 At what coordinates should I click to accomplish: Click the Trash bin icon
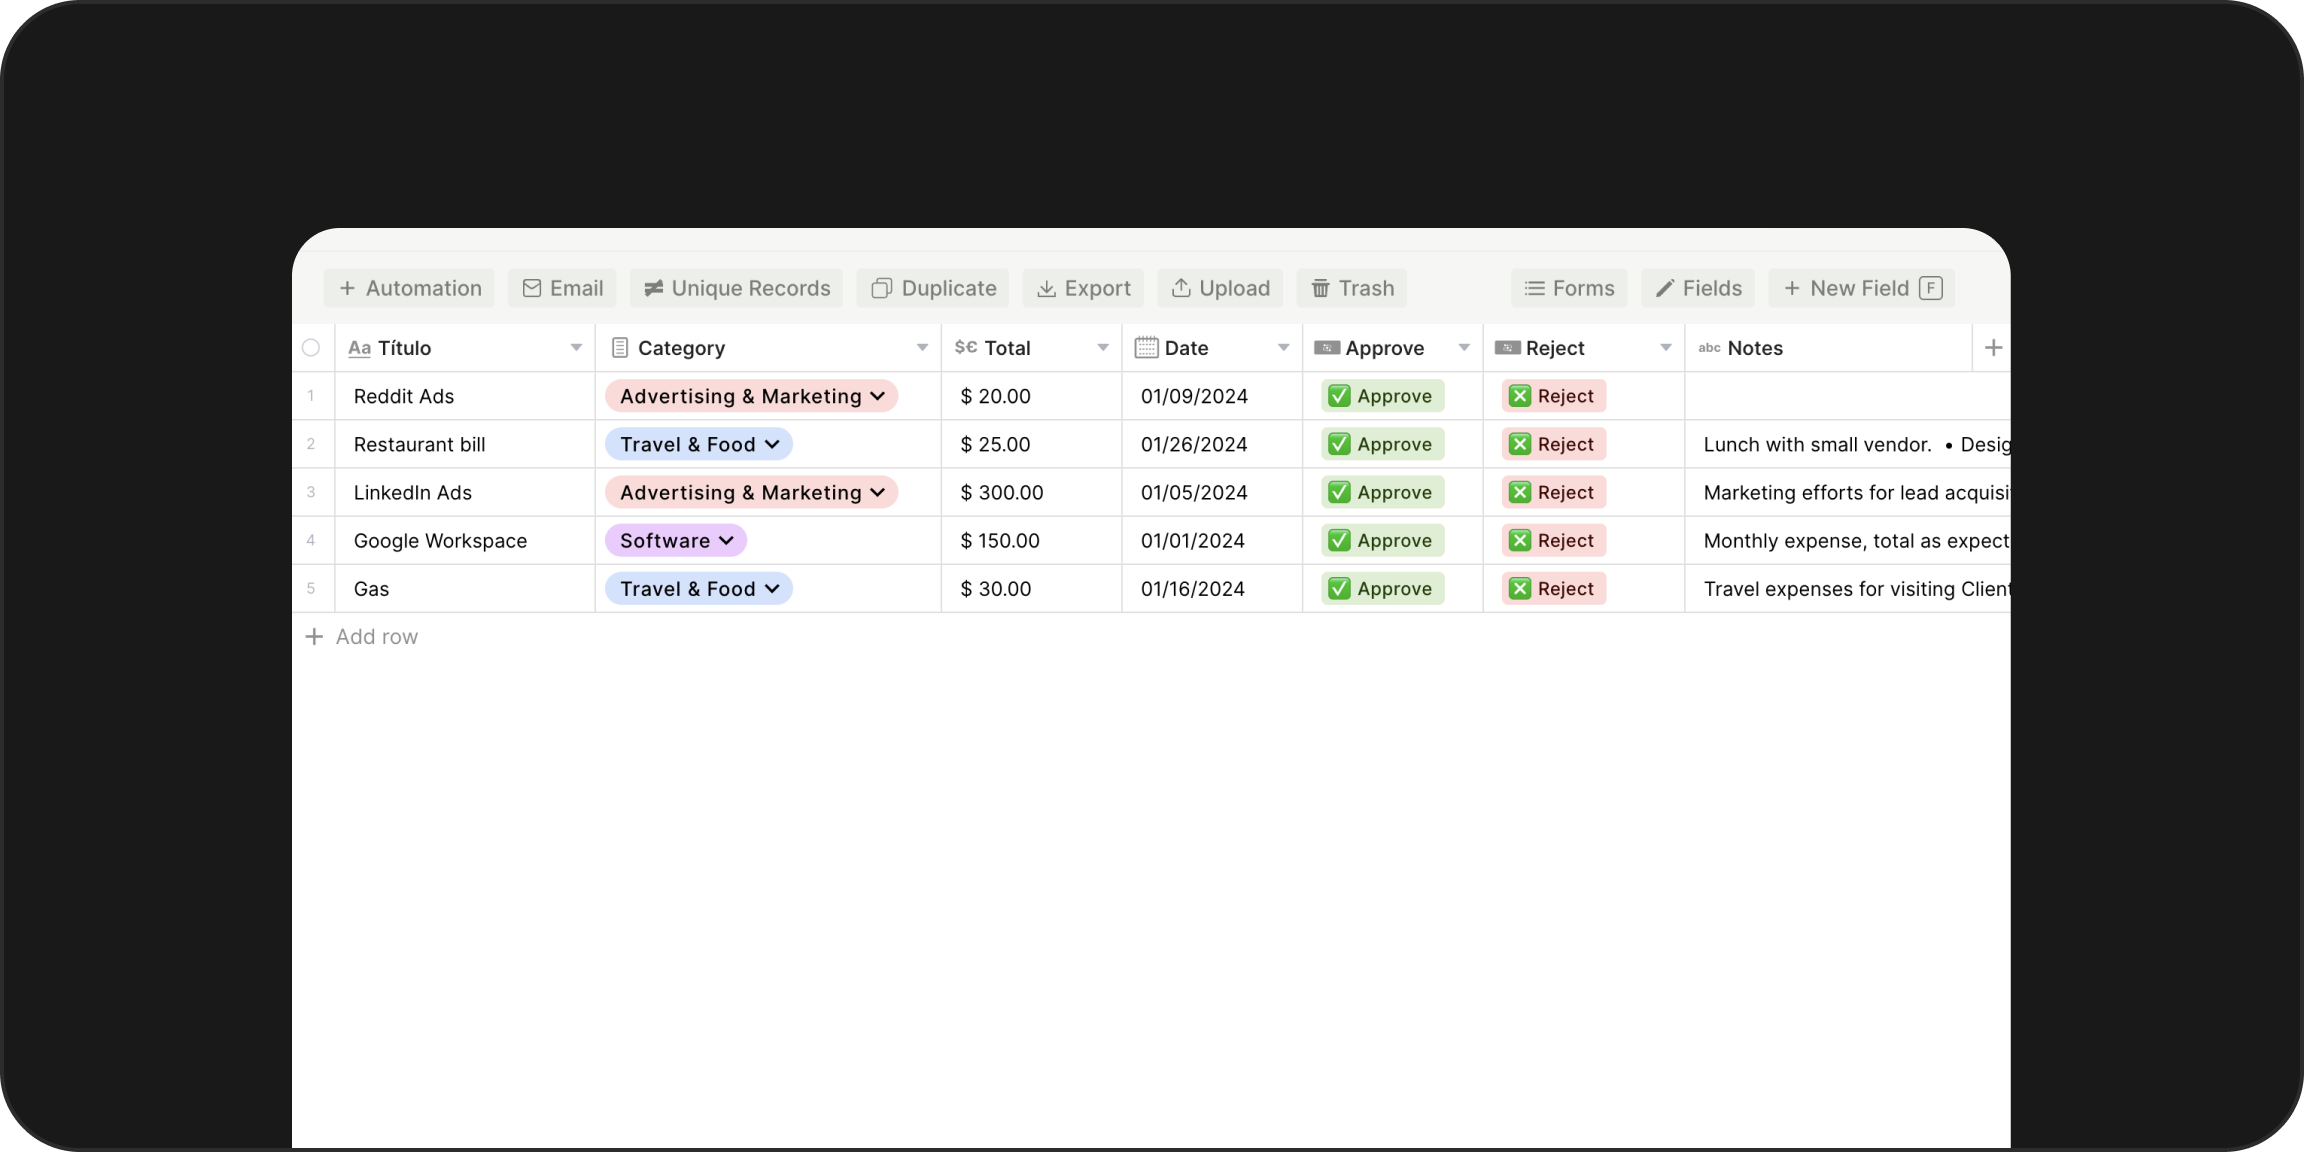(1321, 288)
